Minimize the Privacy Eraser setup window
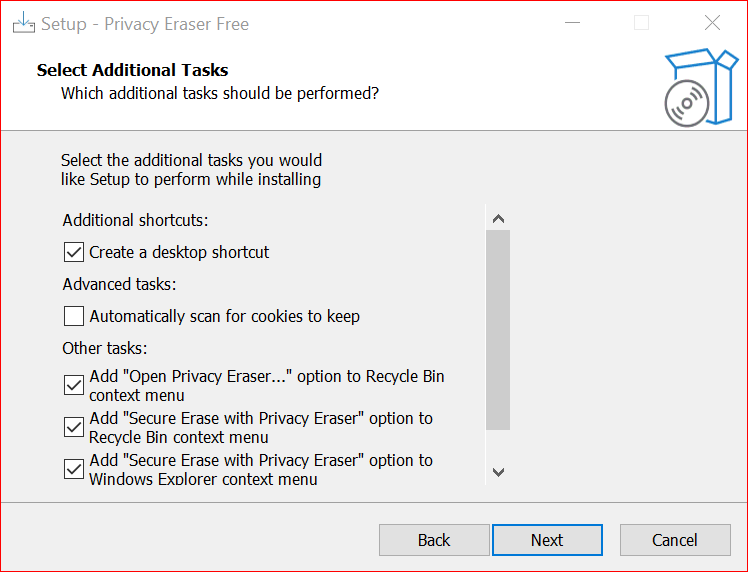748x572 pixels. (571, 23)
